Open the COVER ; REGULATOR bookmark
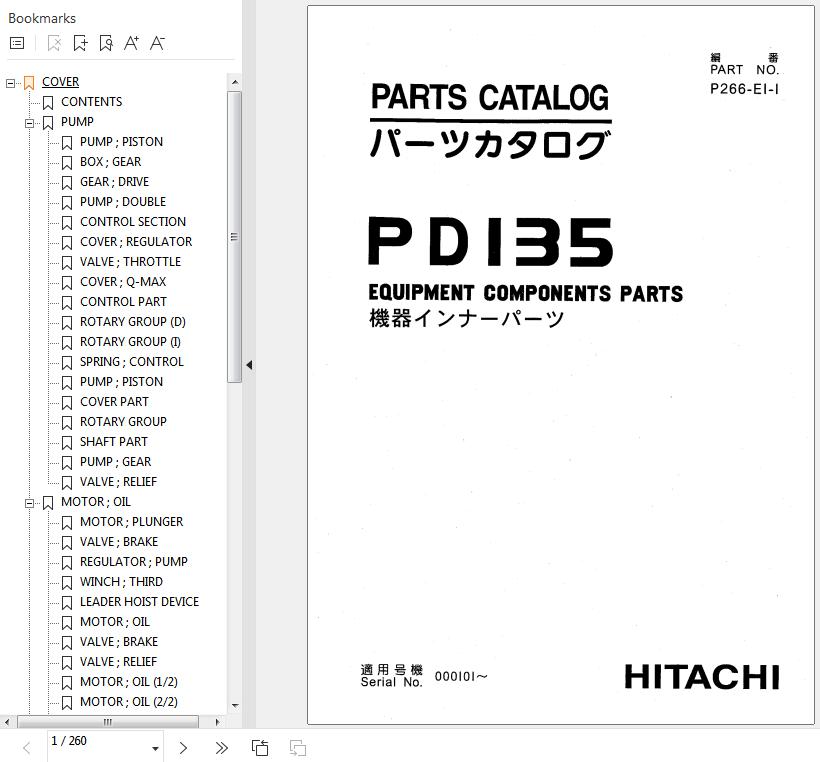 136,242
